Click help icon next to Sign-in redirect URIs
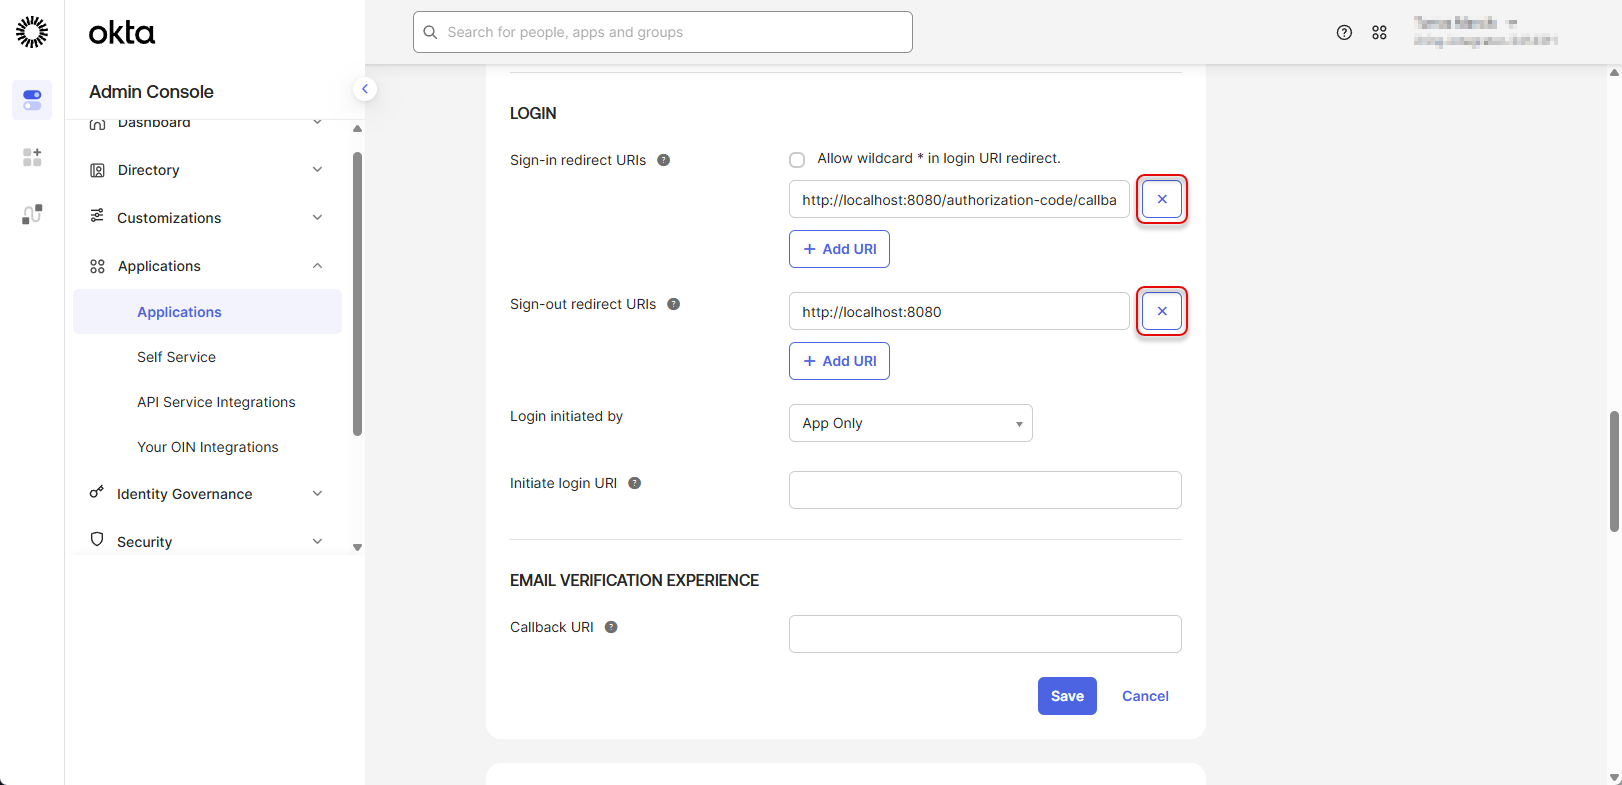1622x785 pixels. (x=663, y=160)
